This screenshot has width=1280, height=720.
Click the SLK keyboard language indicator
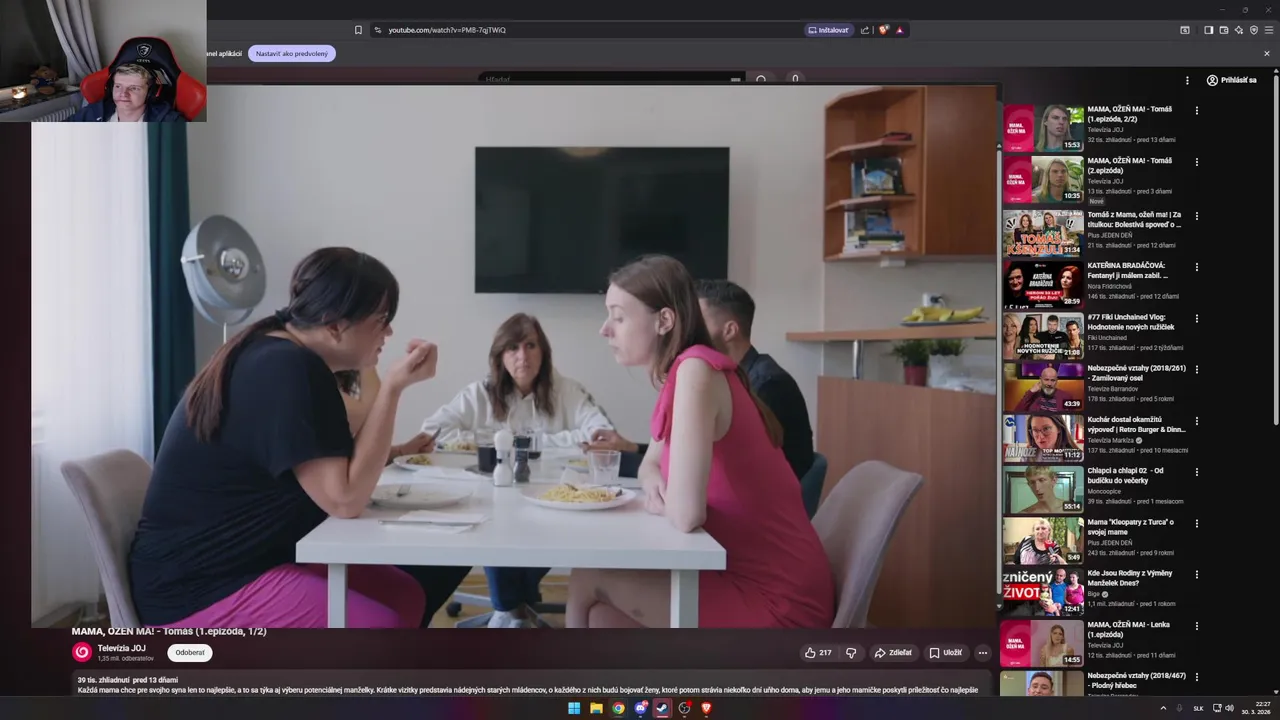tap(1198, 708)
